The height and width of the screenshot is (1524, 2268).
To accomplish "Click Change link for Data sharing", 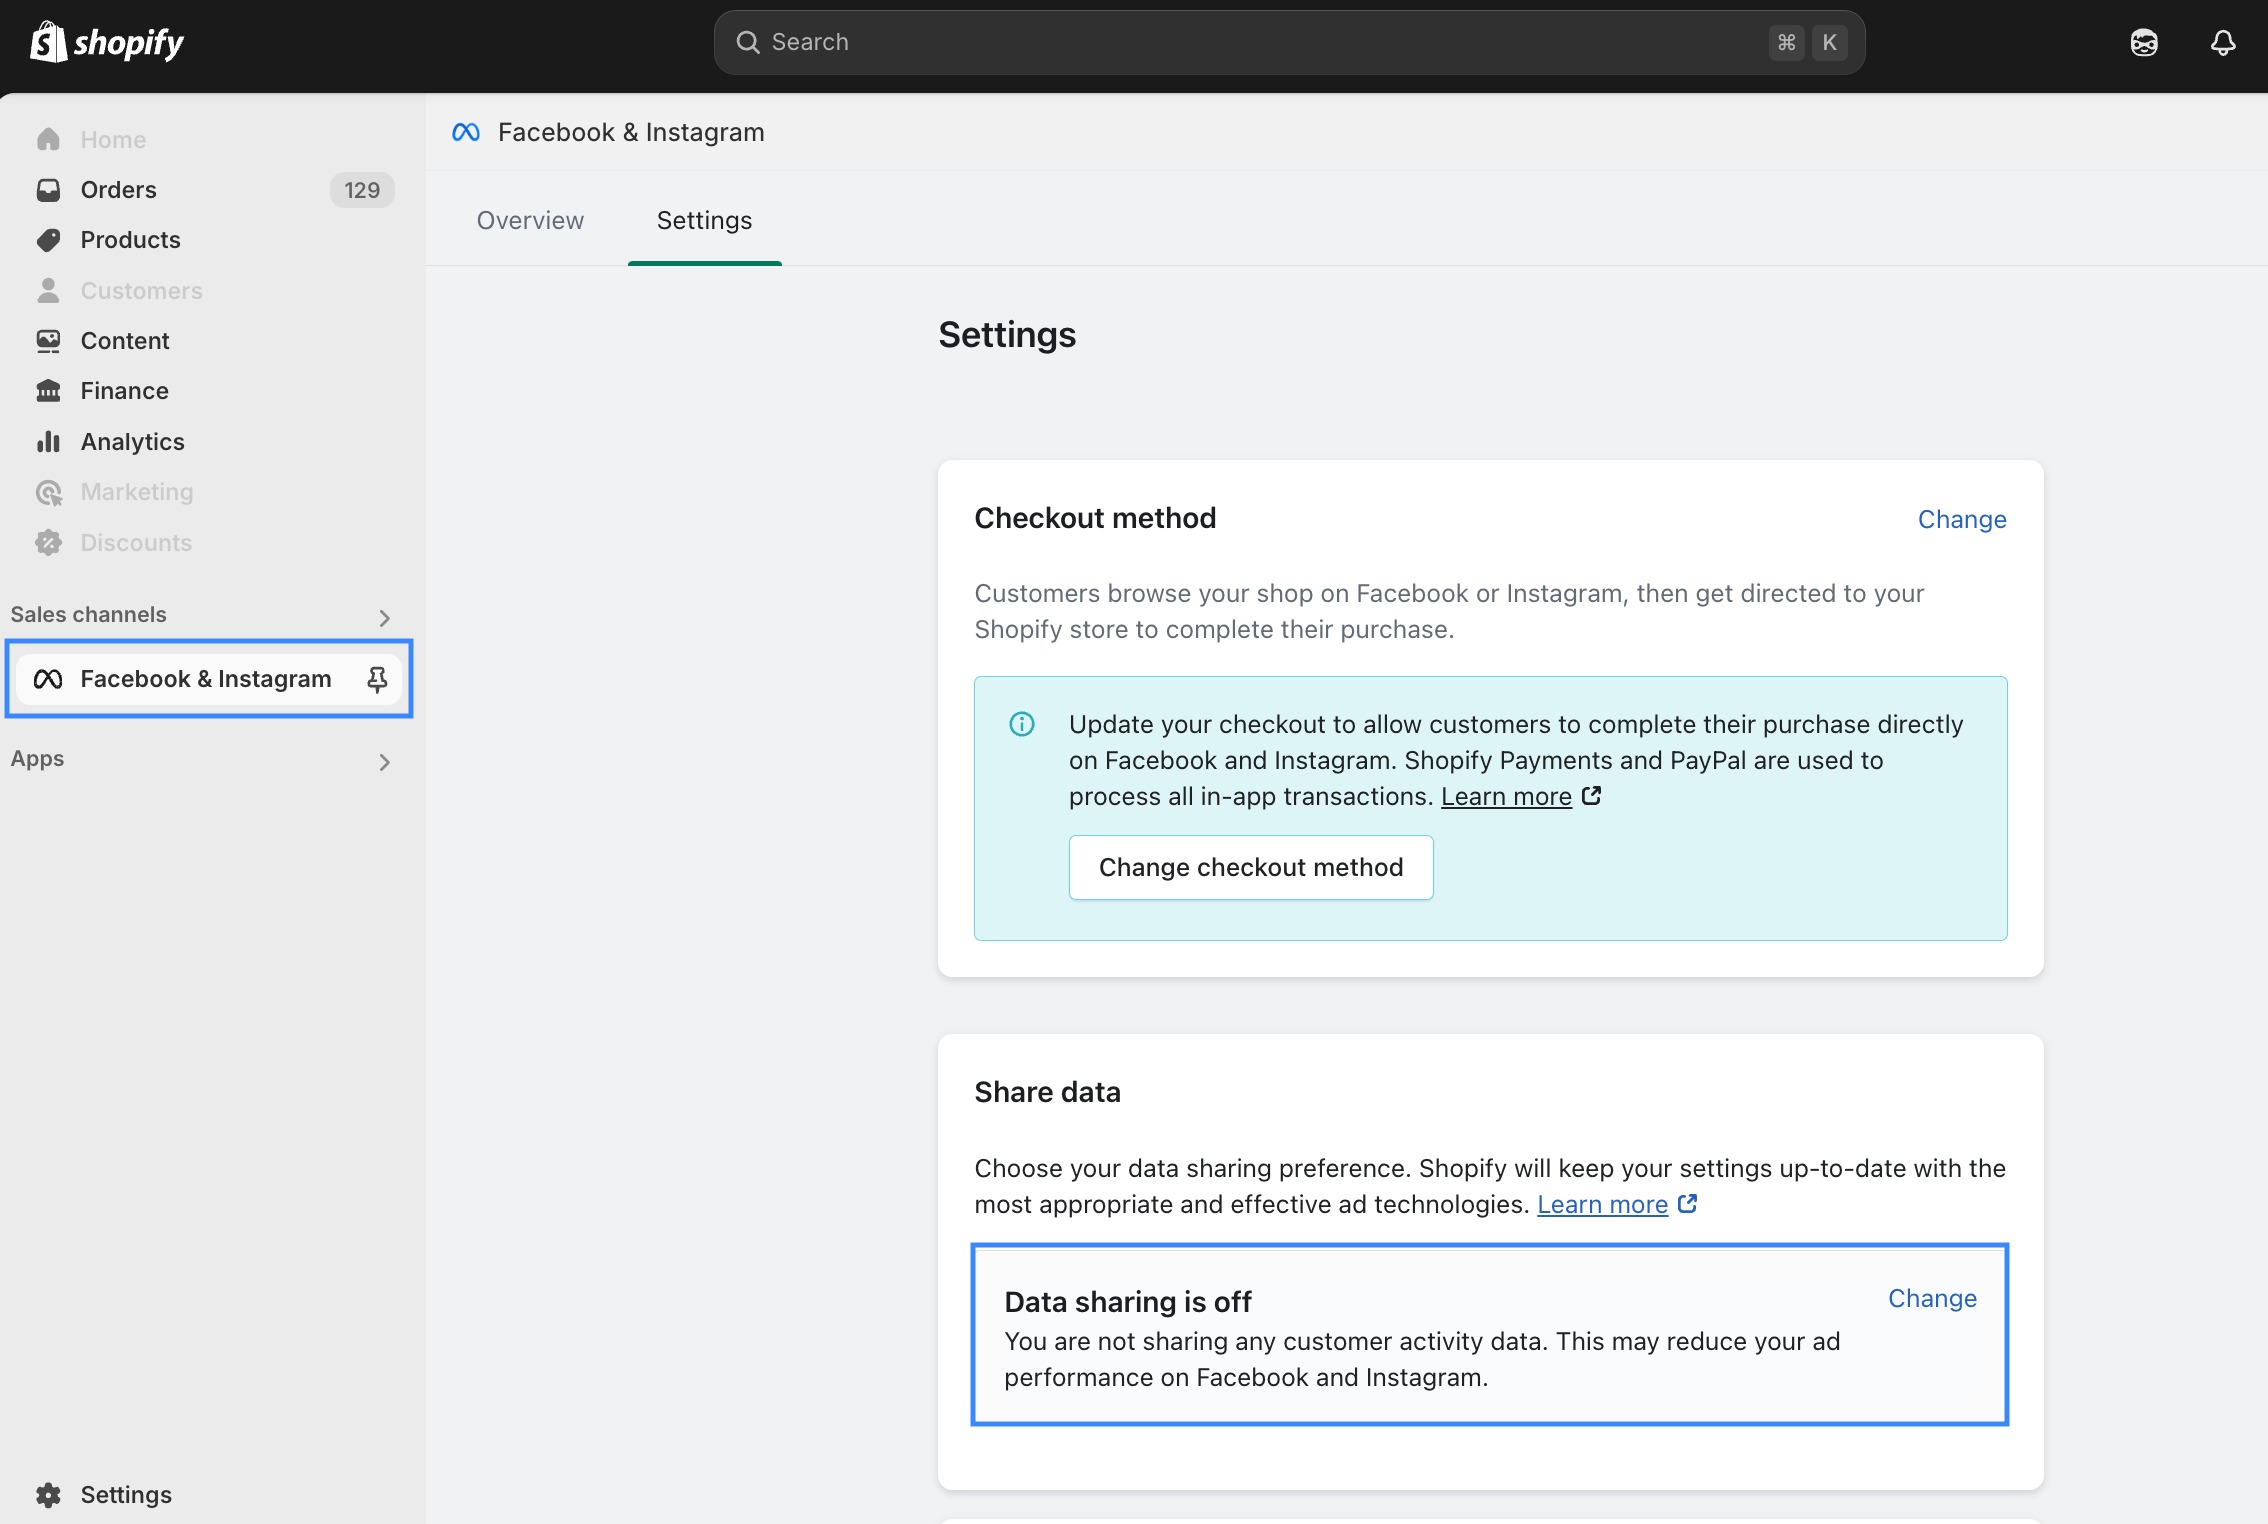I will [x=1931, y=1298].
